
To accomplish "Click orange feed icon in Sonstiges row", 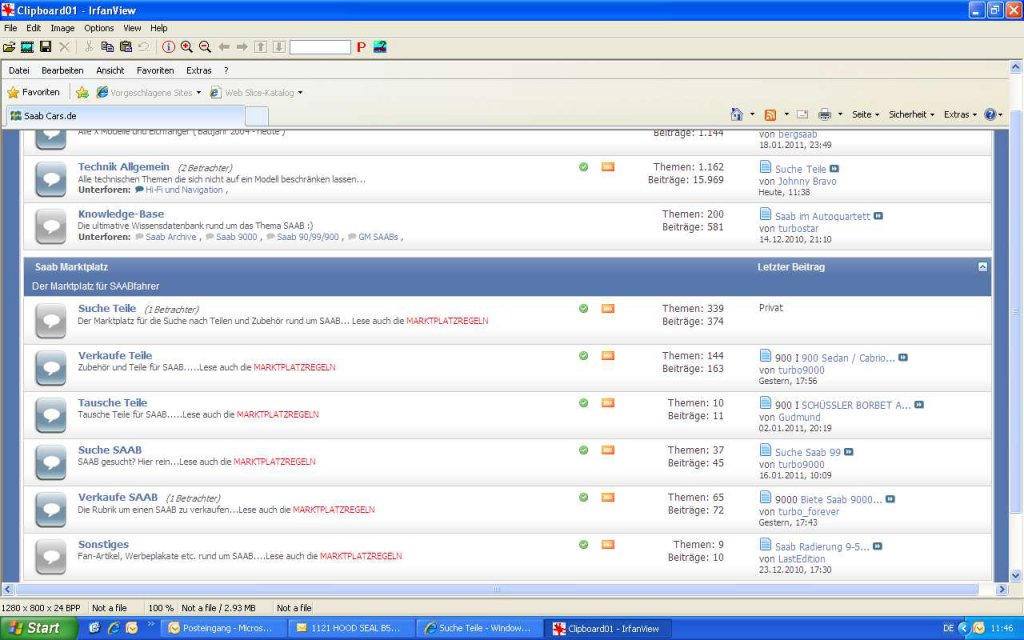I will 608,545.
